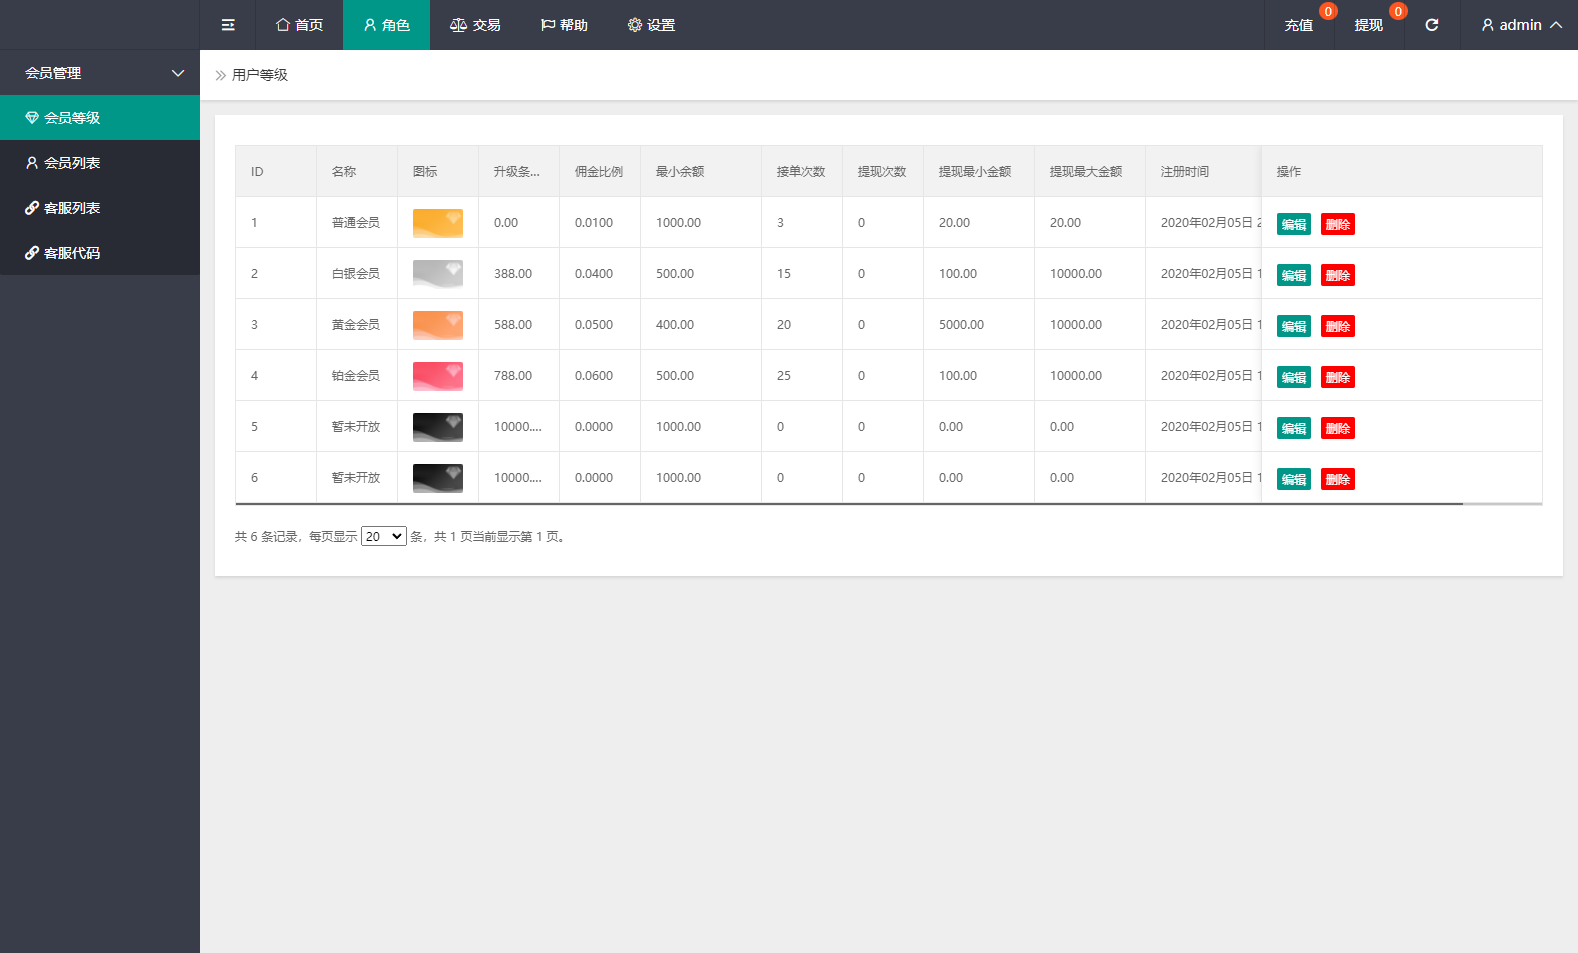
Task: Delete the 白银会员 row
Action: [x=1338, y=275]
